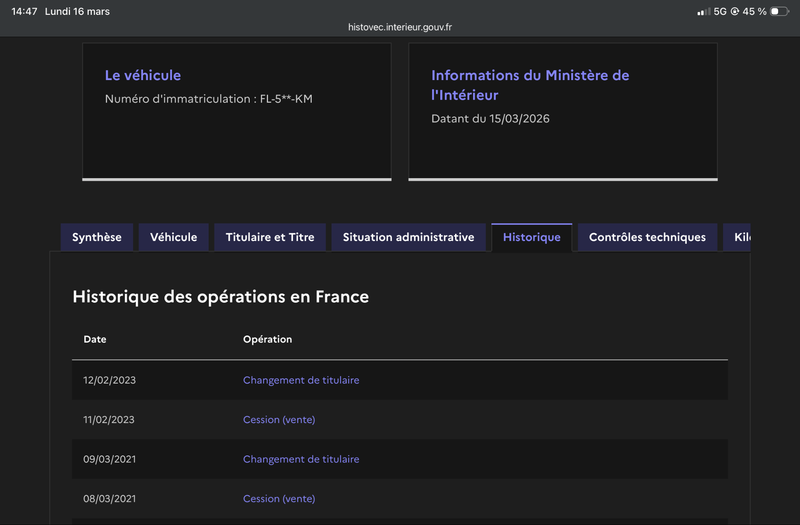
Task: Click the Opération column header
Action: 267,339
